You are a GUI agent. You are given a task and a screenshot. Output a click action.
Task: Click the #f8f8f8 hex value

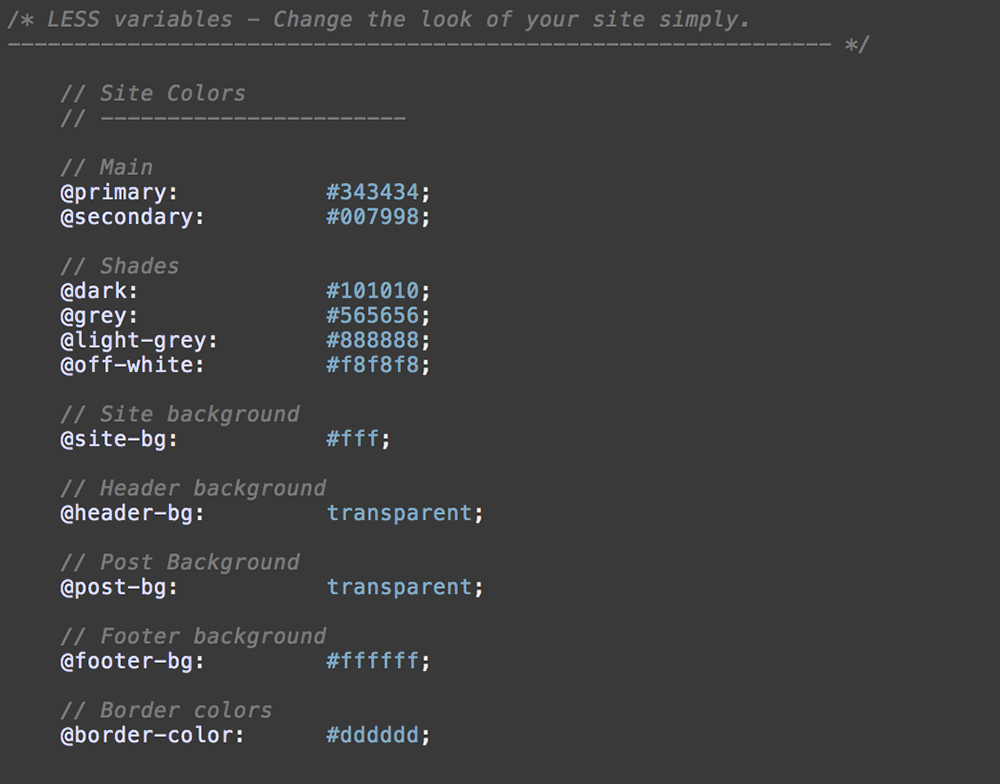pos(372,365)
